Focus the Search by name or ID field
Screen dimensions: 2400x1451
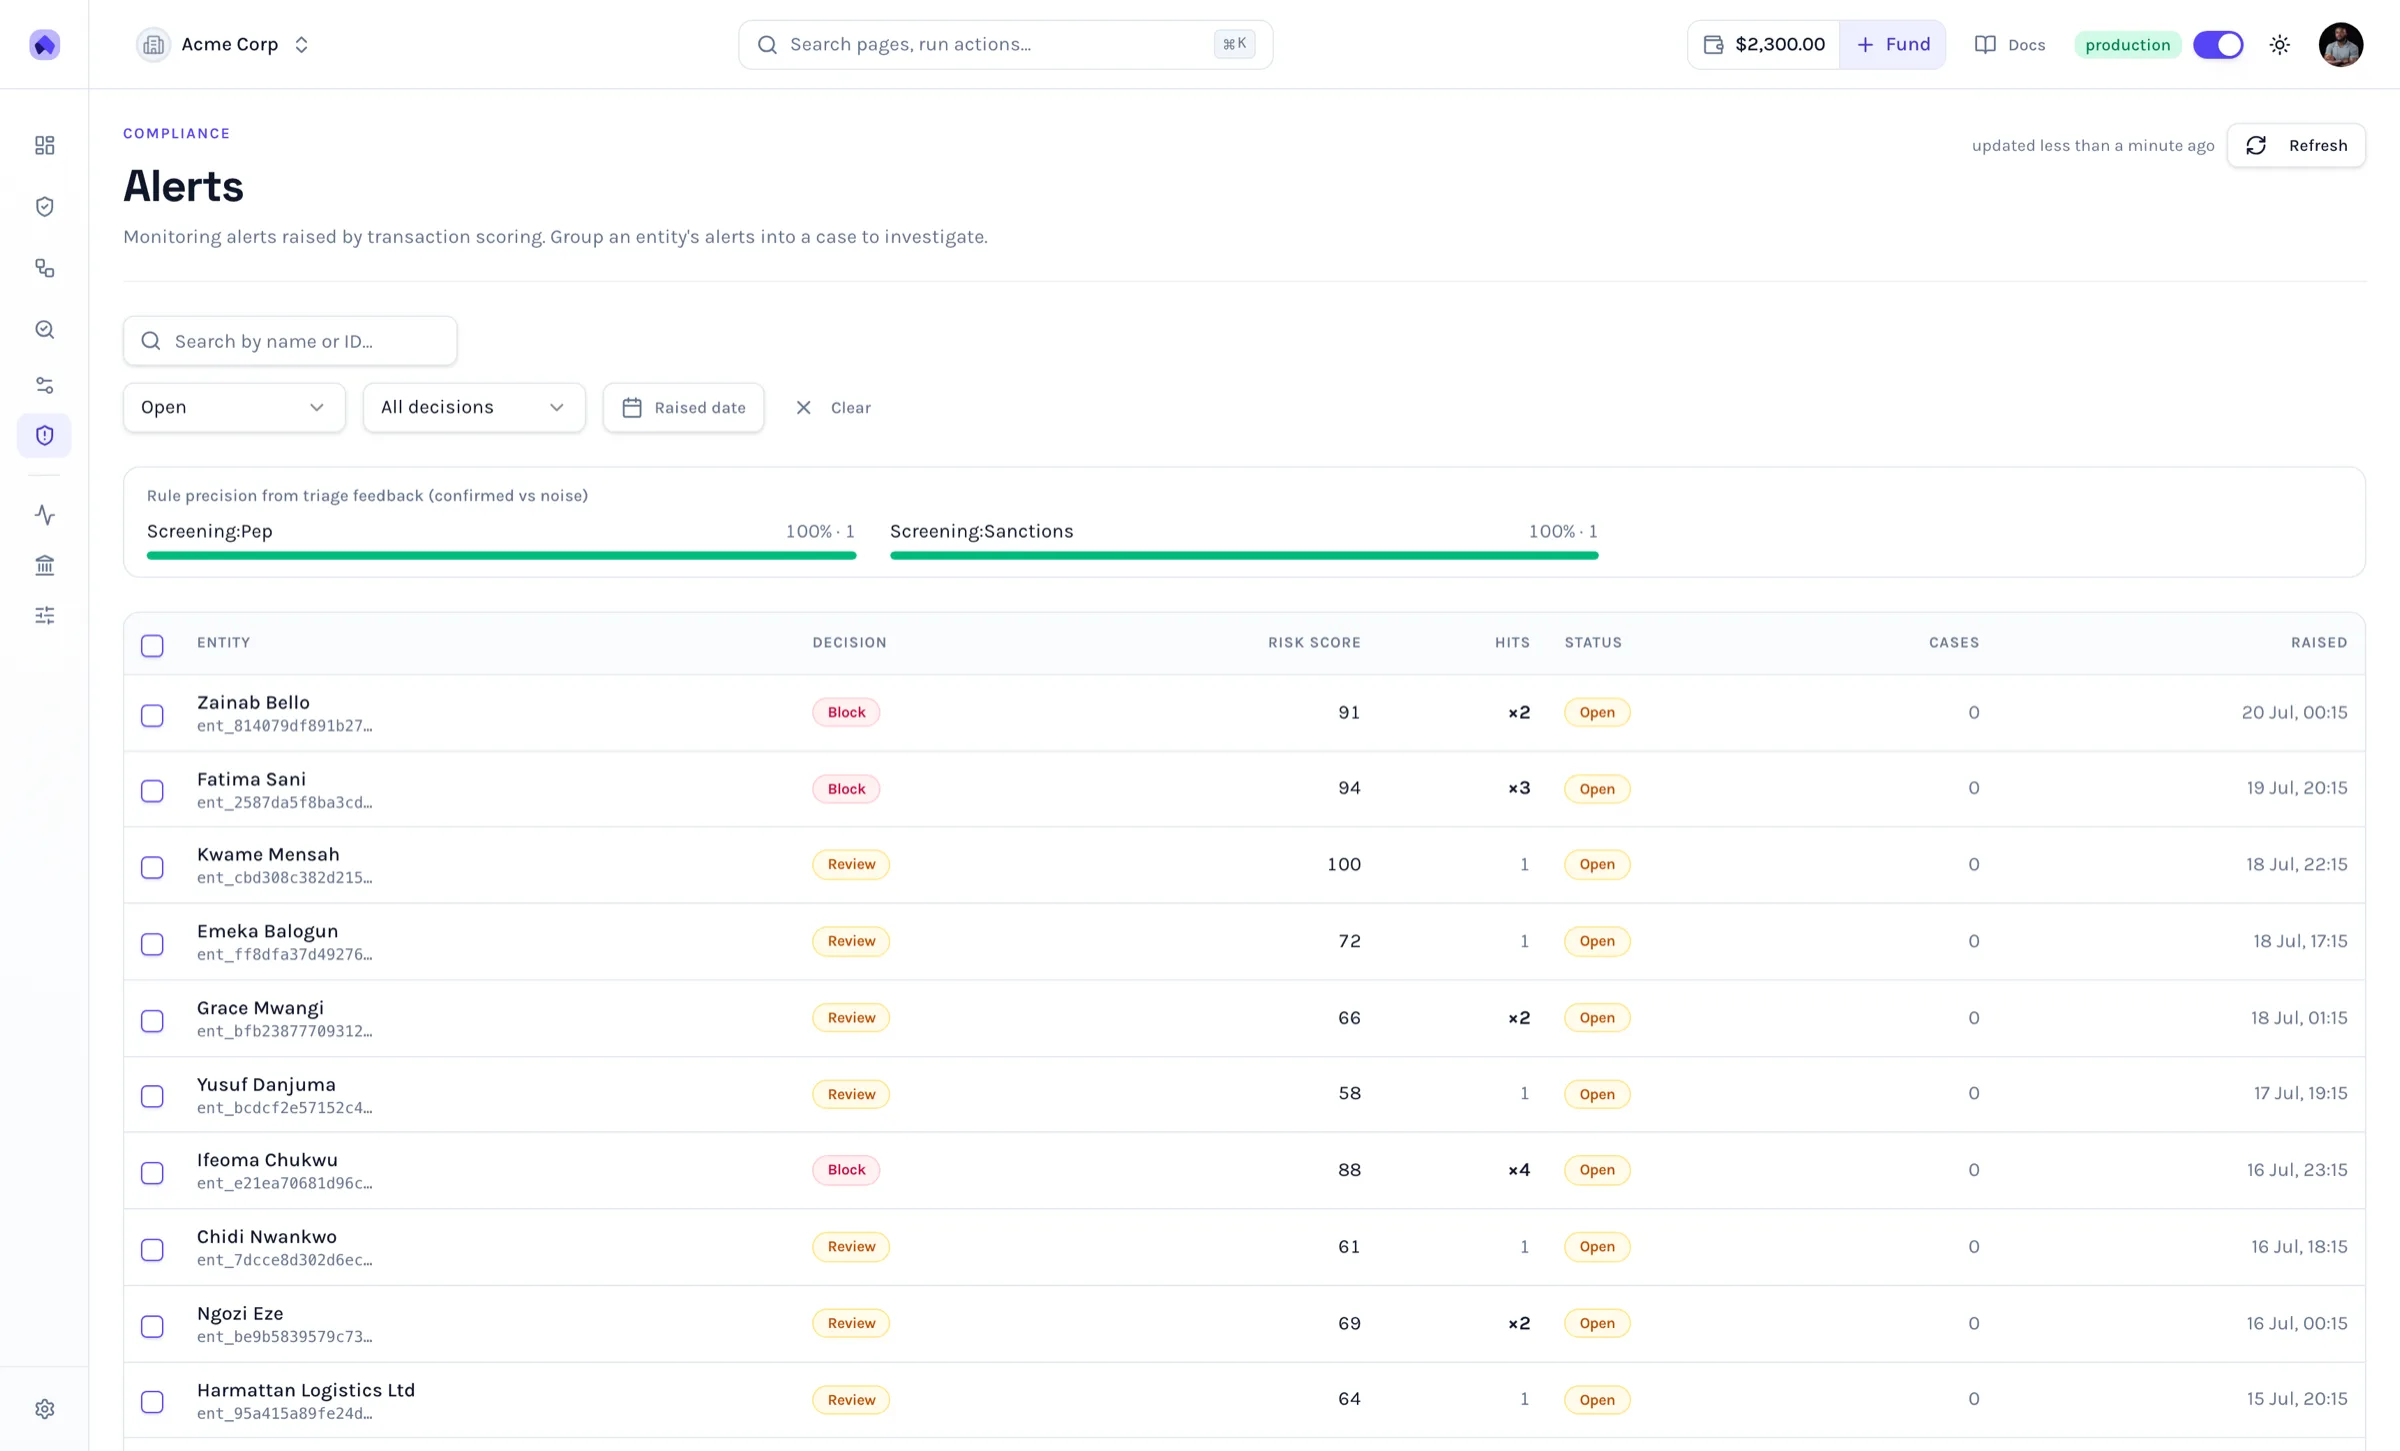pos(290,341)
